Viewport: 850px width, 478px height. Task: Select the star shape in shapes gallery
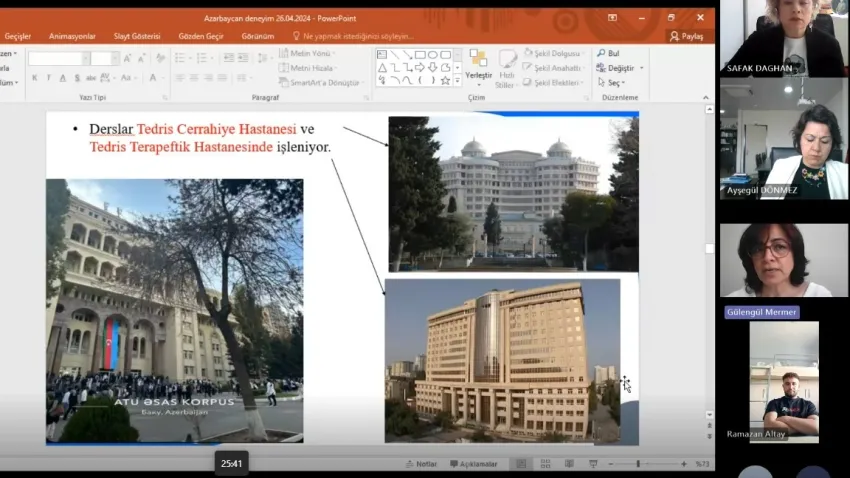click(445, 80)
